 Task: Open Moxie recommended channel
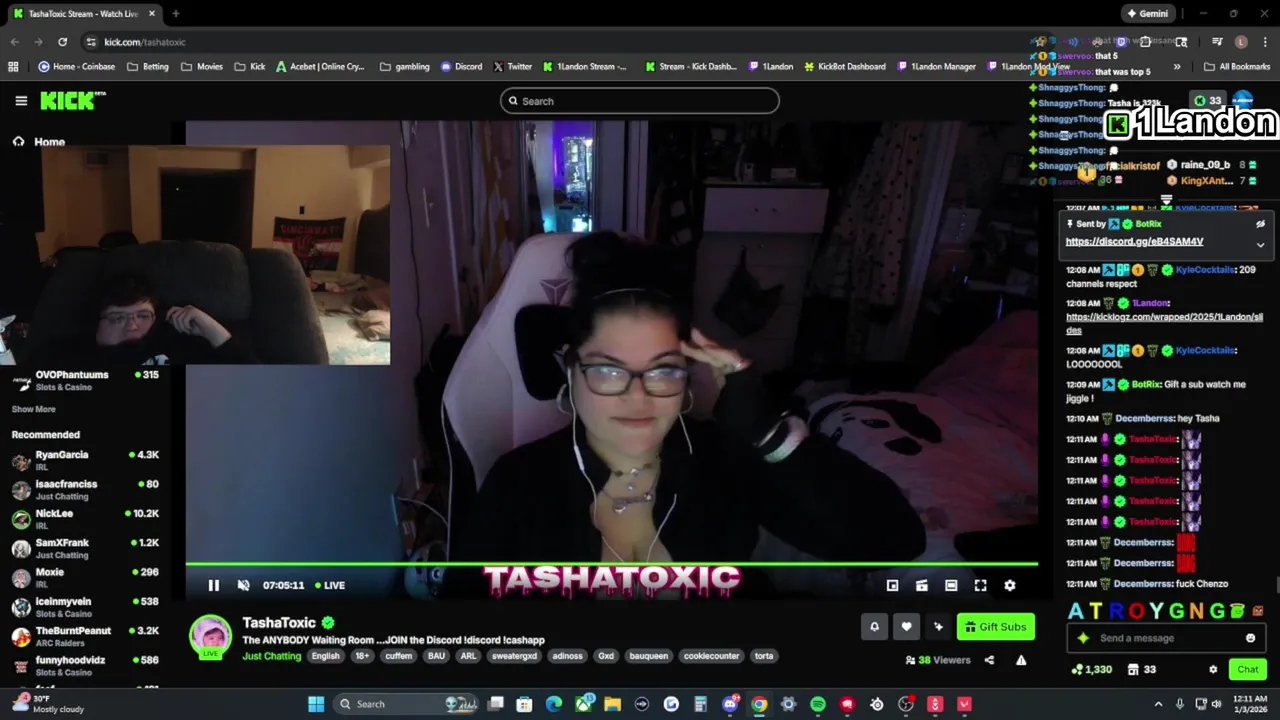85,578
